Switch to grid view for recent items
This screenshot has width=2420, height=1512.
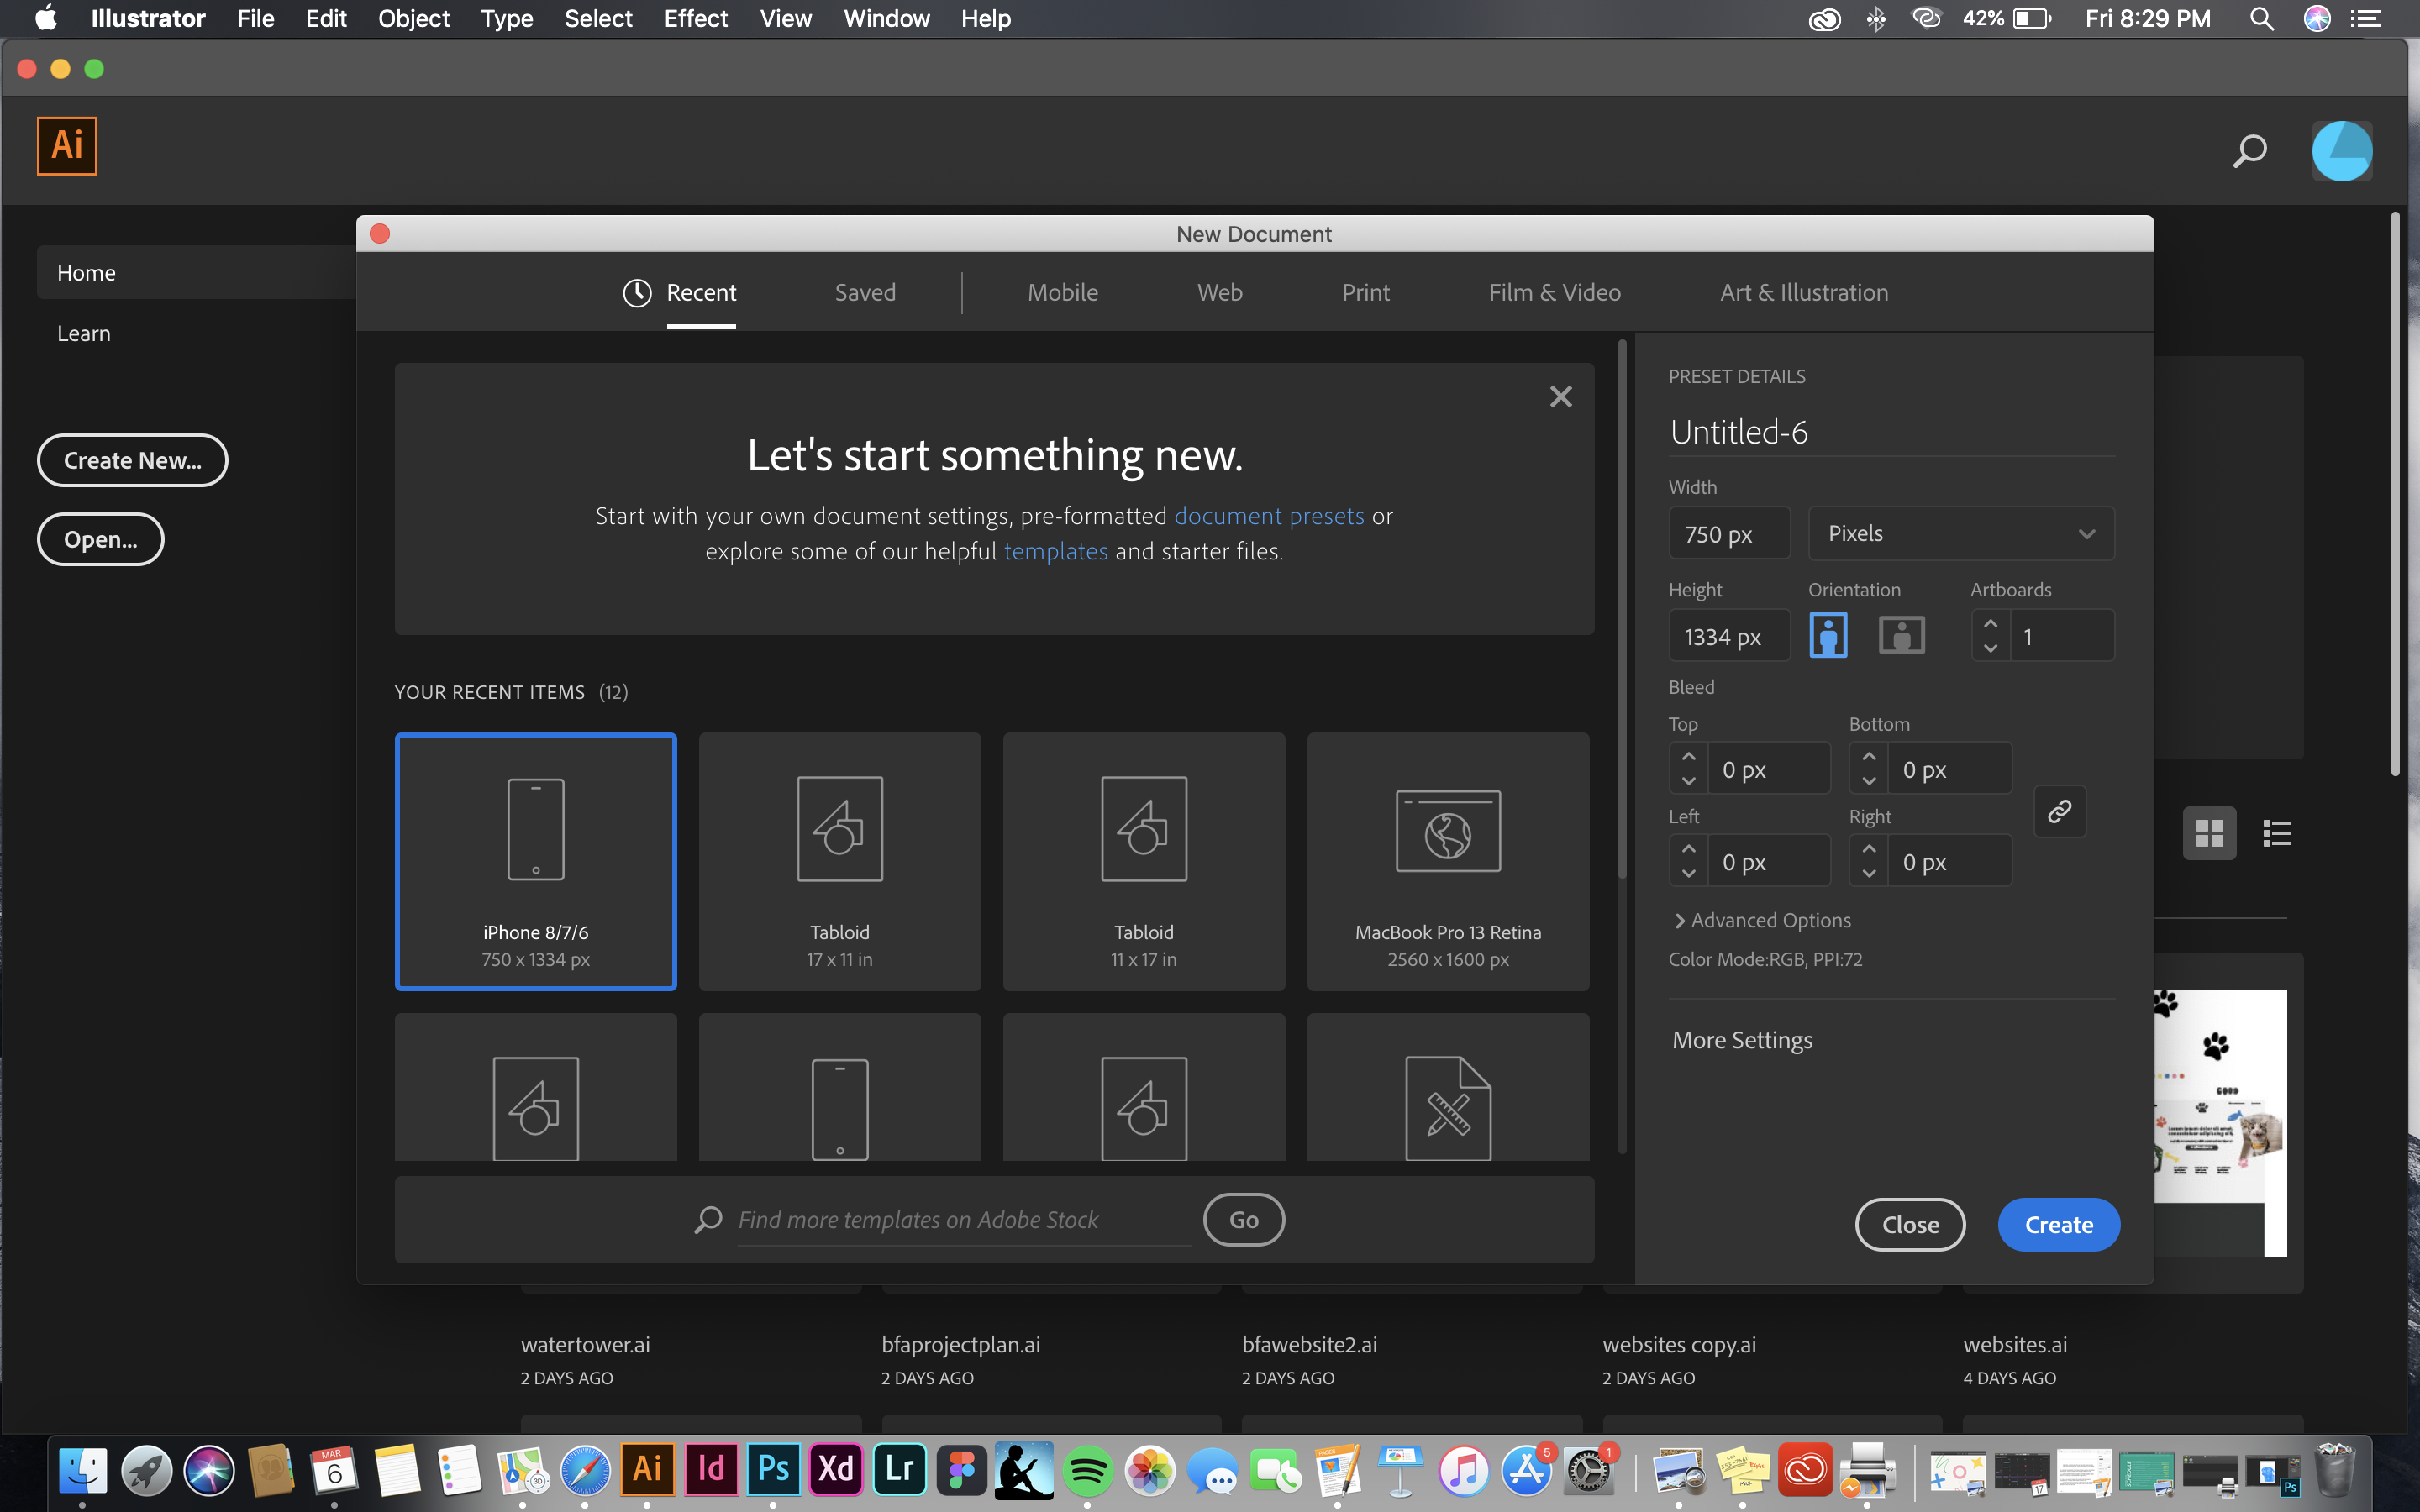pyautogui.click(x=2209, y=832)
